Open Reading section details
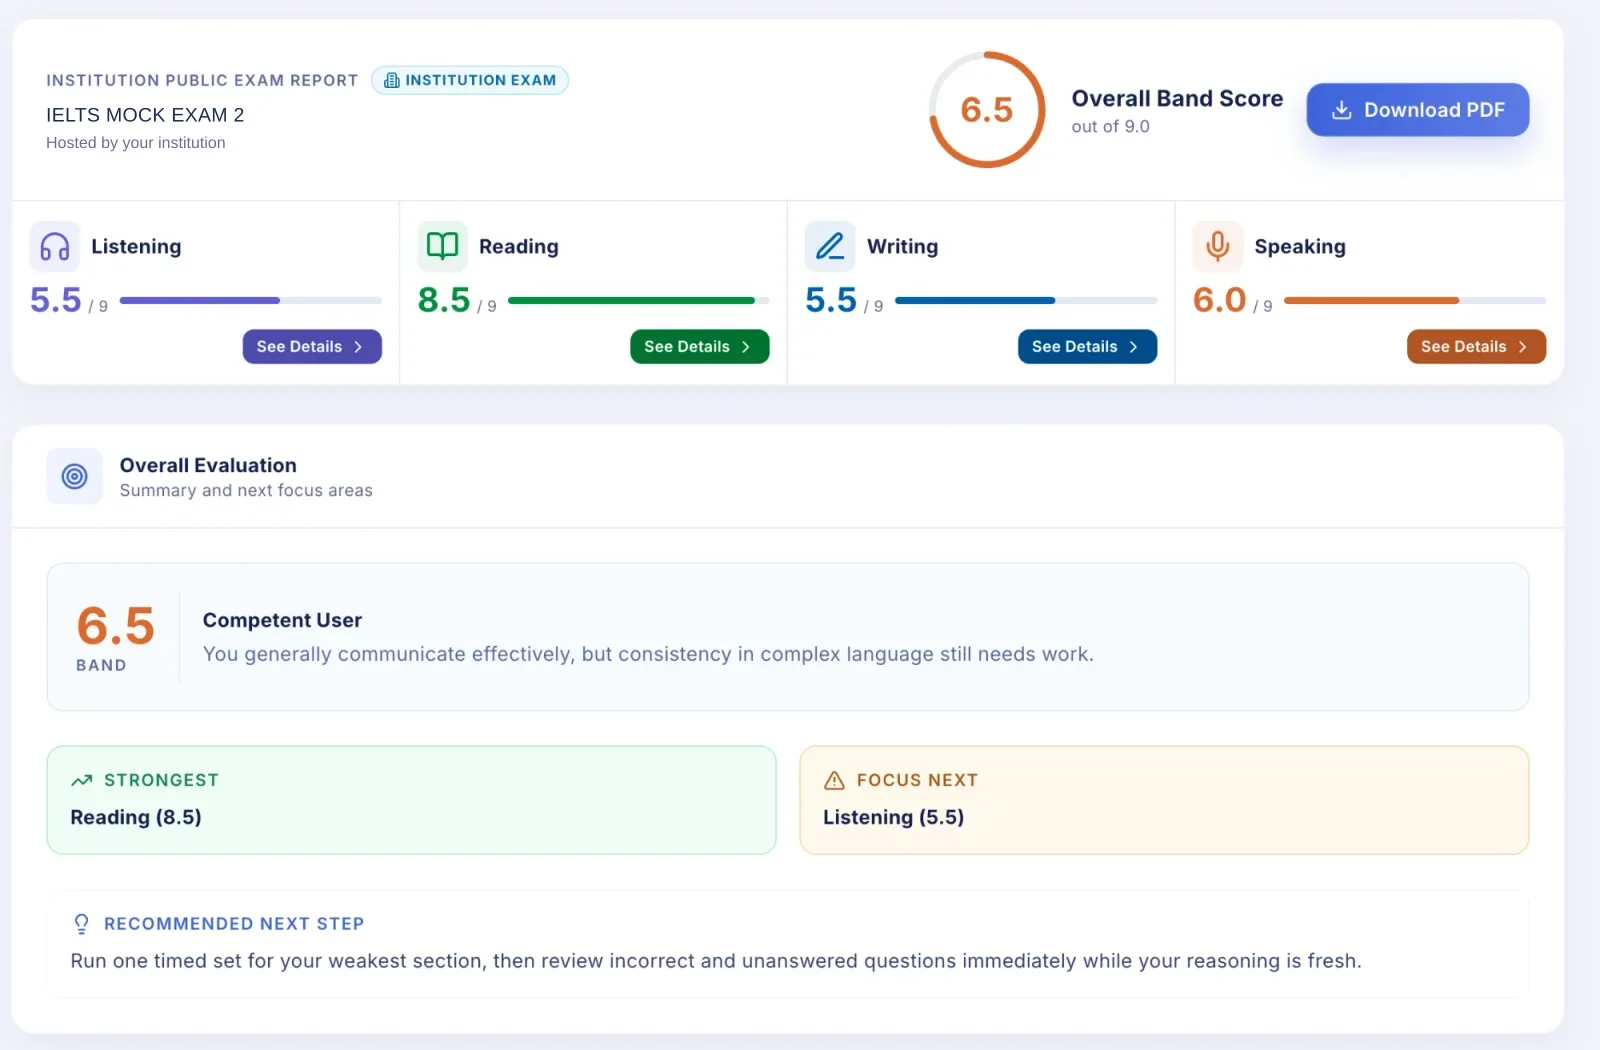Viewport: 1600px width, 1050px height. (700, 346)
